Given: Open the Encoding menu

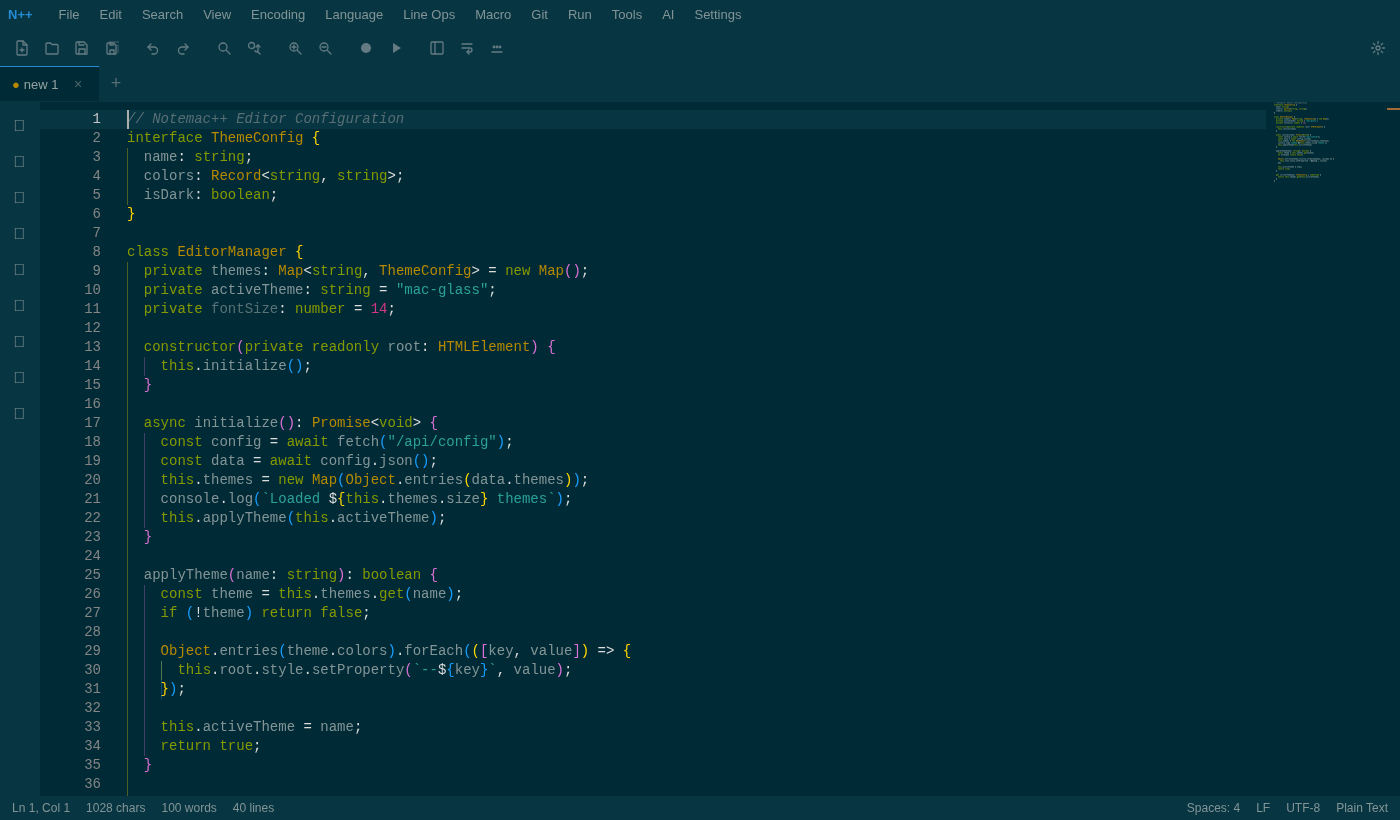Looking at the screenshot, I should (x=277, y=14).
